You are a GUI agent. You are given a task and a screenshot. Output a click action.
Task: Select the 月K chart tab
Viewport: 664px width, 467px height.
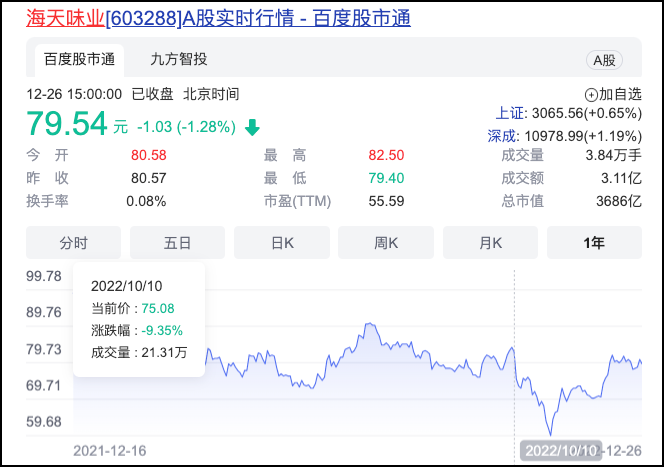[x=490, y=243]
